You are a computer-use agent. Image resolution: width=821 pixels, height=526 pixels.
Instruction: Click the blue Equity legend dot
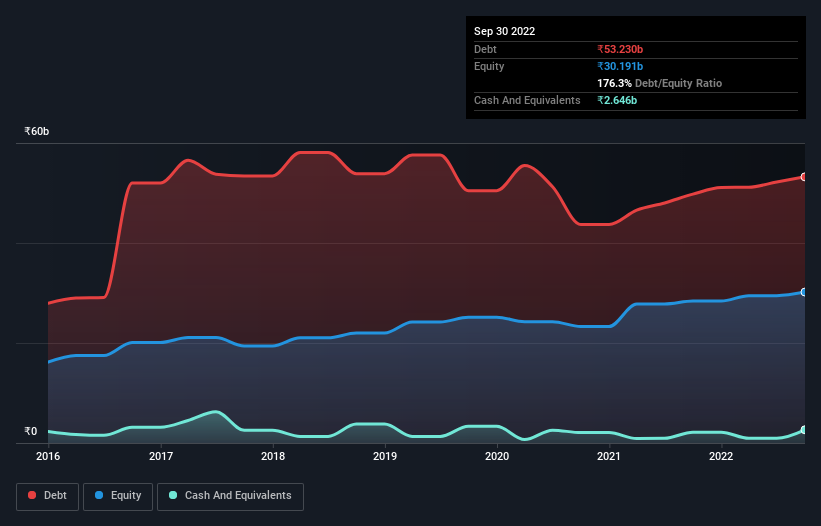coord(99,495)
